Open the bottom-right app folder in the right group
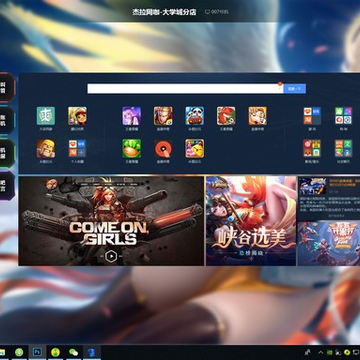This screenshot has height=360, width=360. pos(343,148)
